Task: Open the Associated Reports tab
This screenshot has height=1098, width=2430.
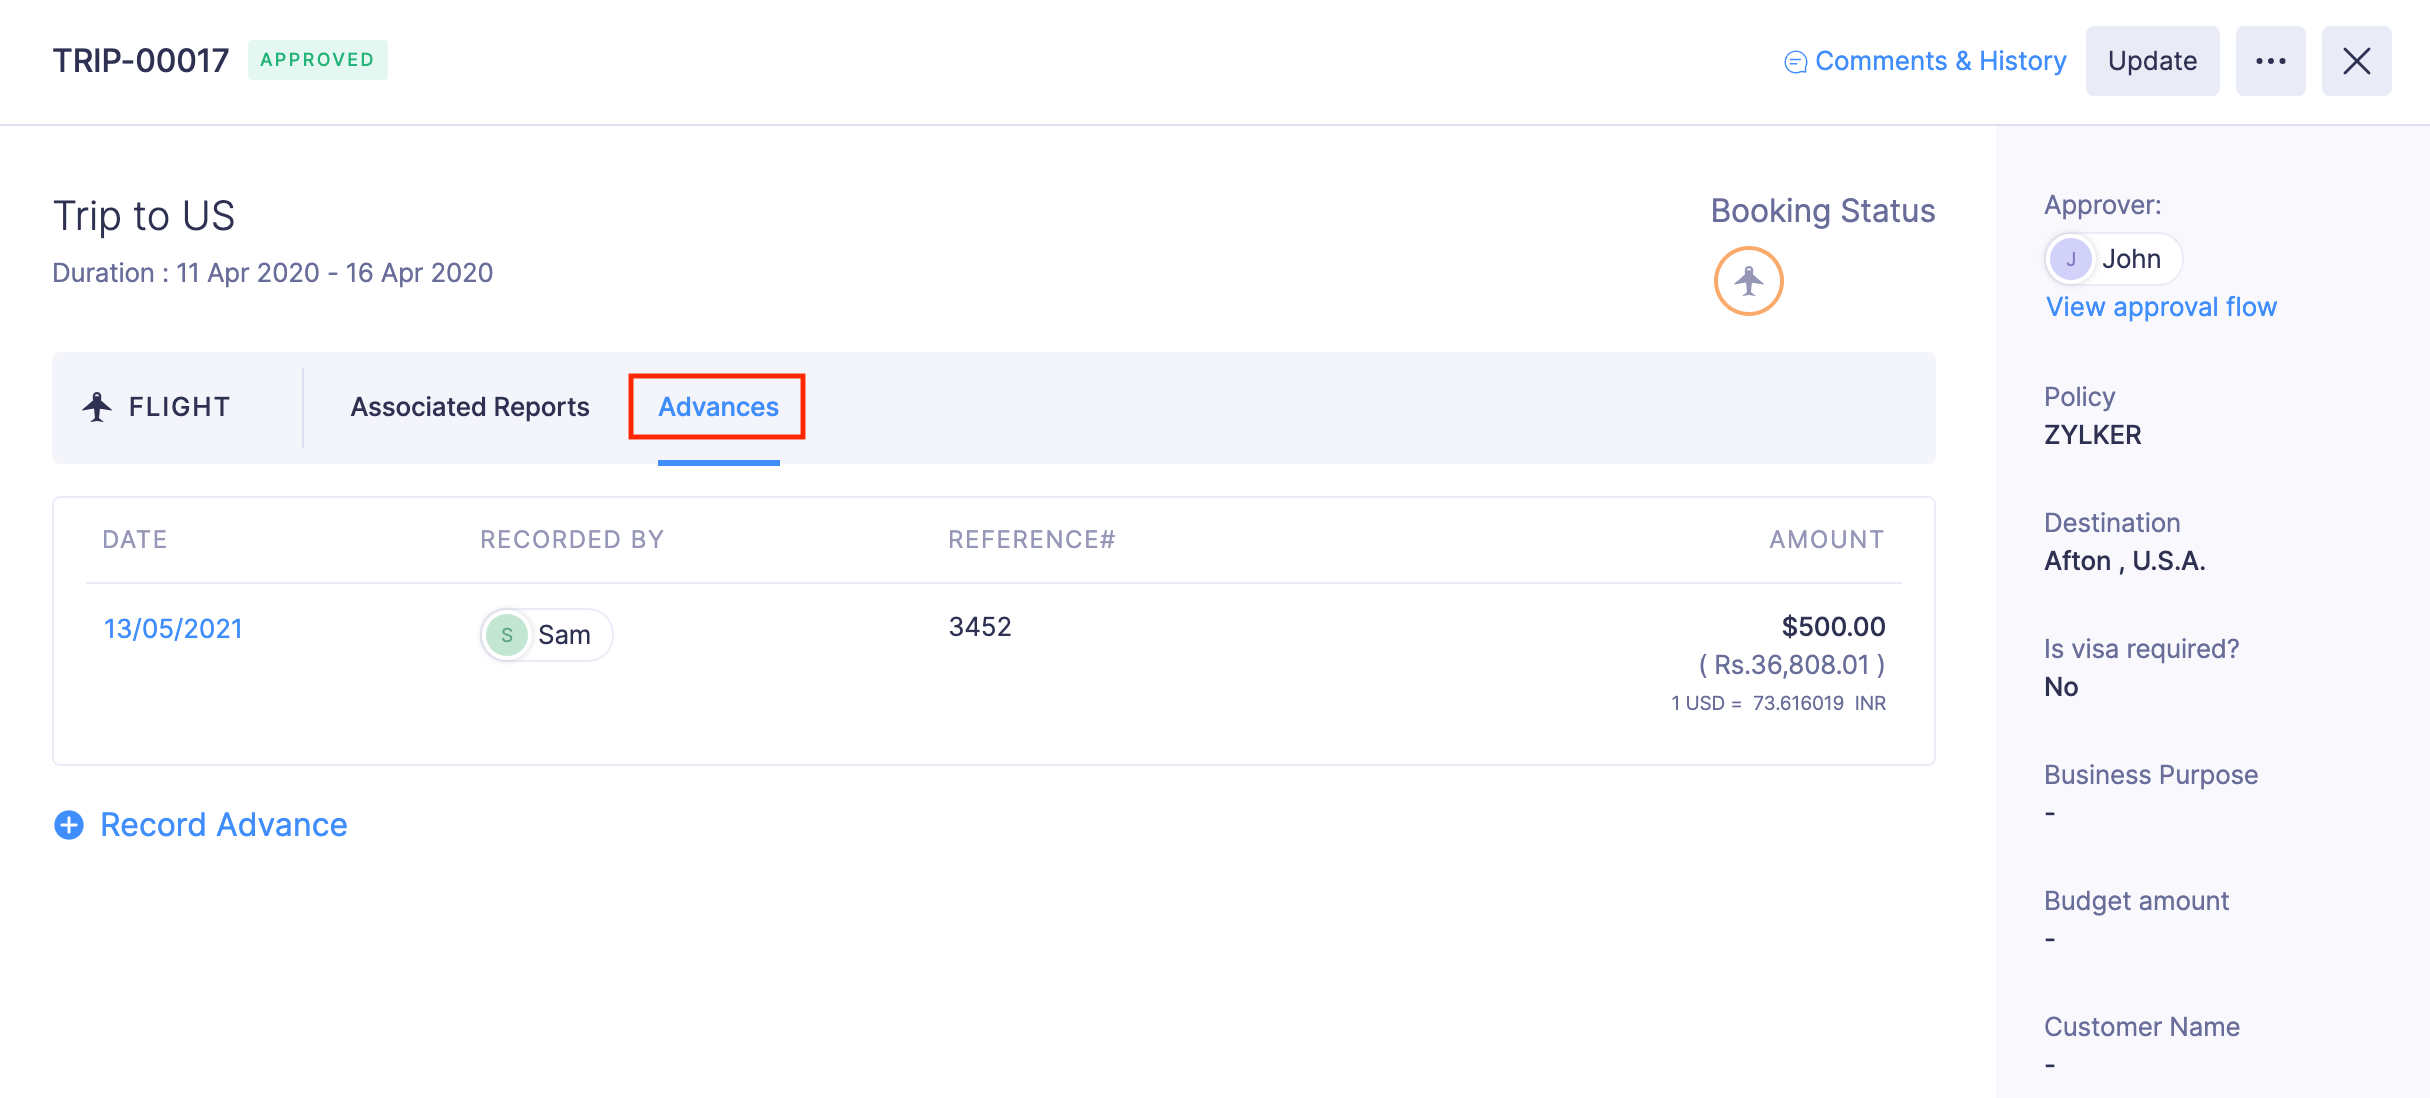Action: pos(469,407)
